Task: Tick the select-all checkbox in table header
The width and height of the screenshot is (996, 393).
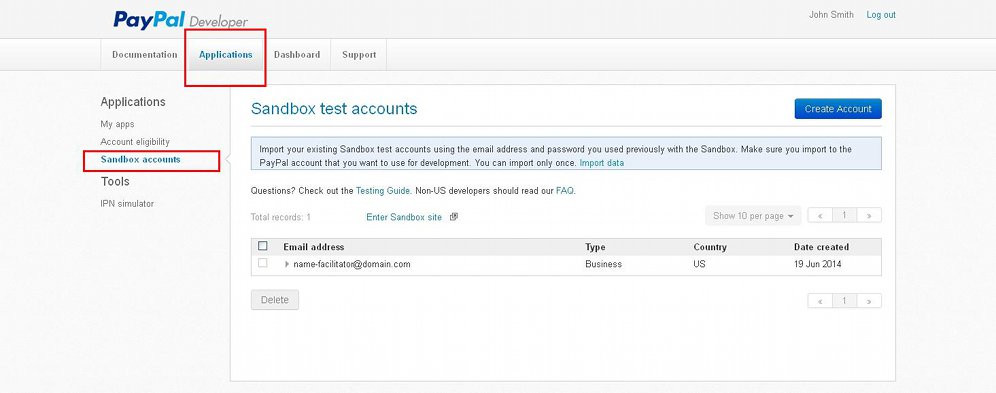Action: pos(263,246)
